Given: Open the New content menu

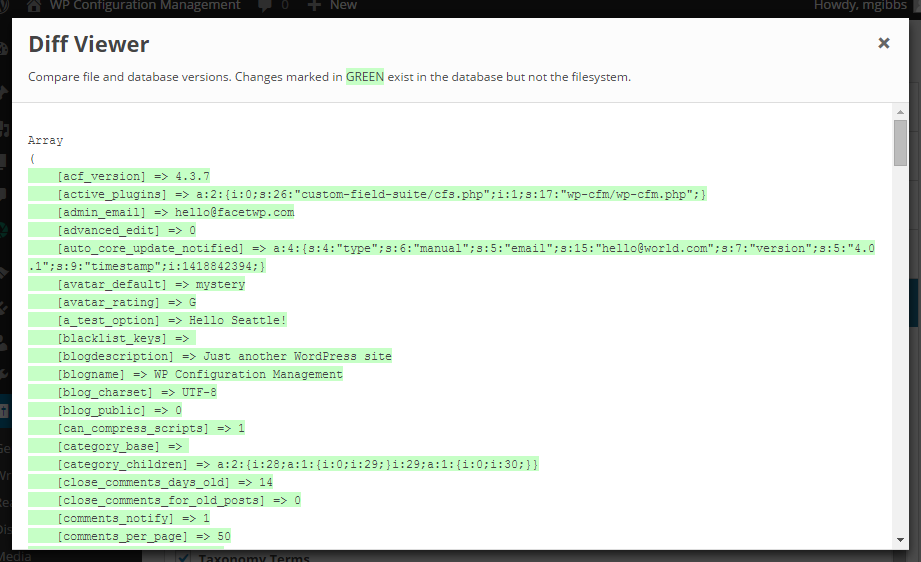Looking at the screenshot, I should 332,5.
